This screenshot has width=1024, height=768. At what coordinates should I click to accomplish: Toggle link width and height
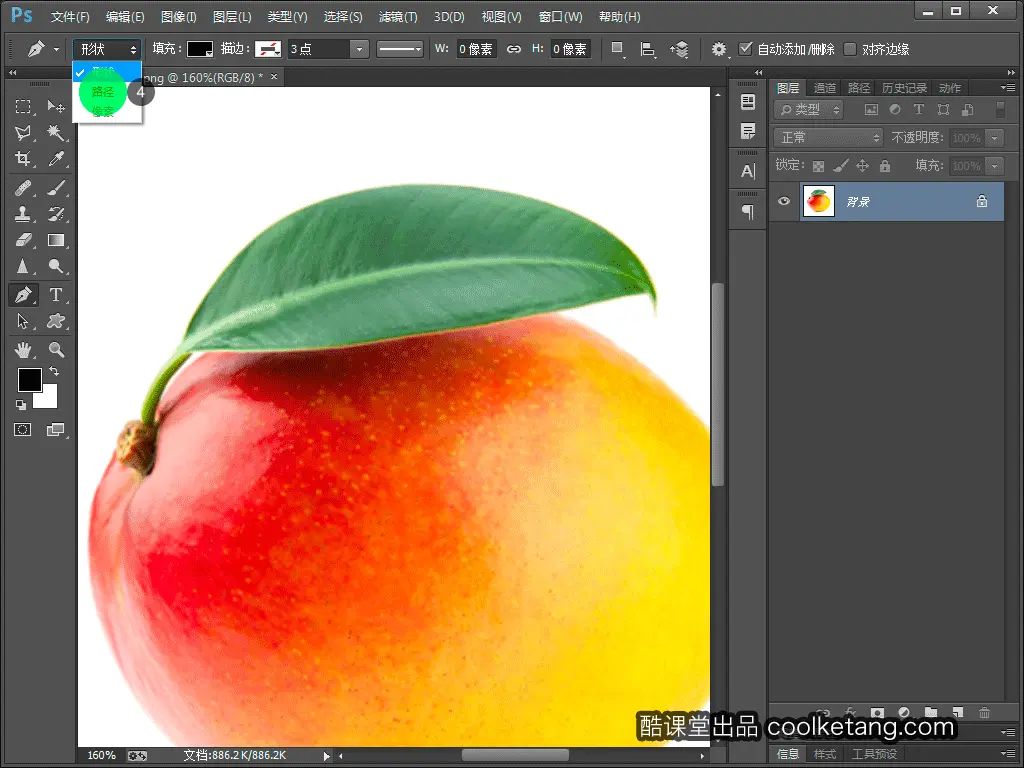[514, 49]
